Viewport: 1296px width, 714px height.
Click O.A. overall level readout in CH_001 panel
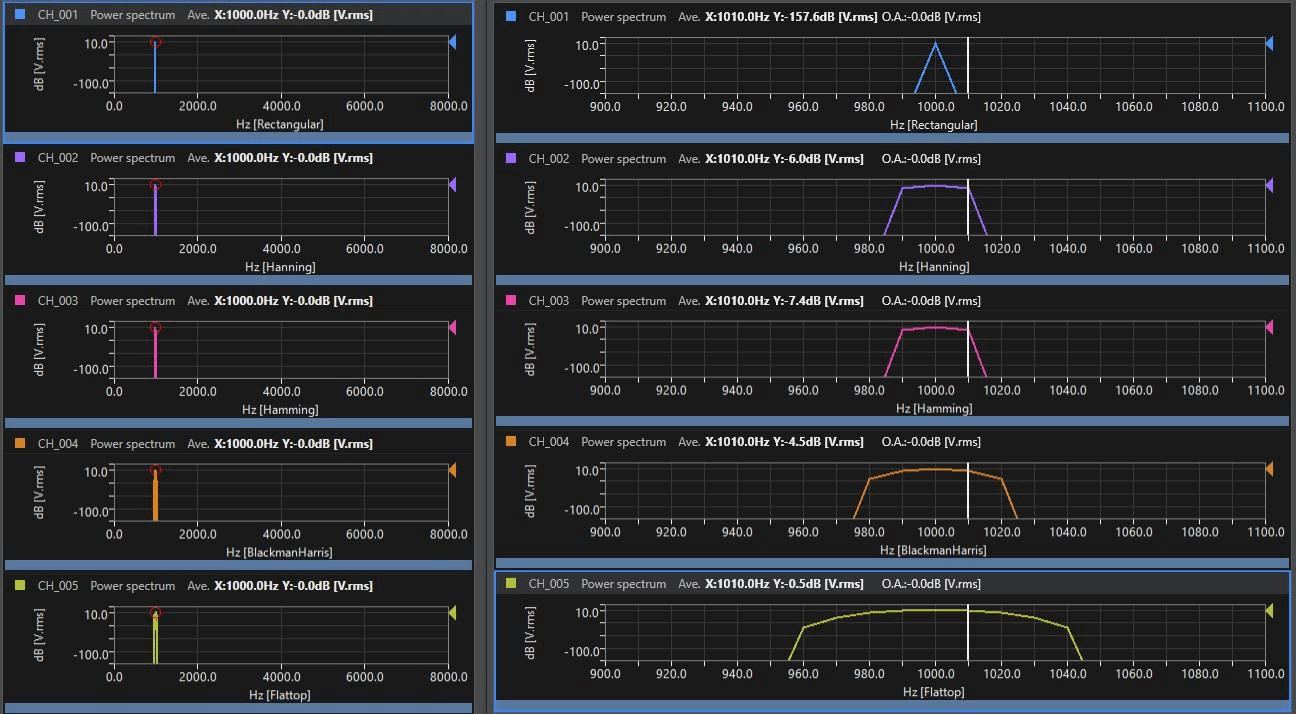coord(931,17)
